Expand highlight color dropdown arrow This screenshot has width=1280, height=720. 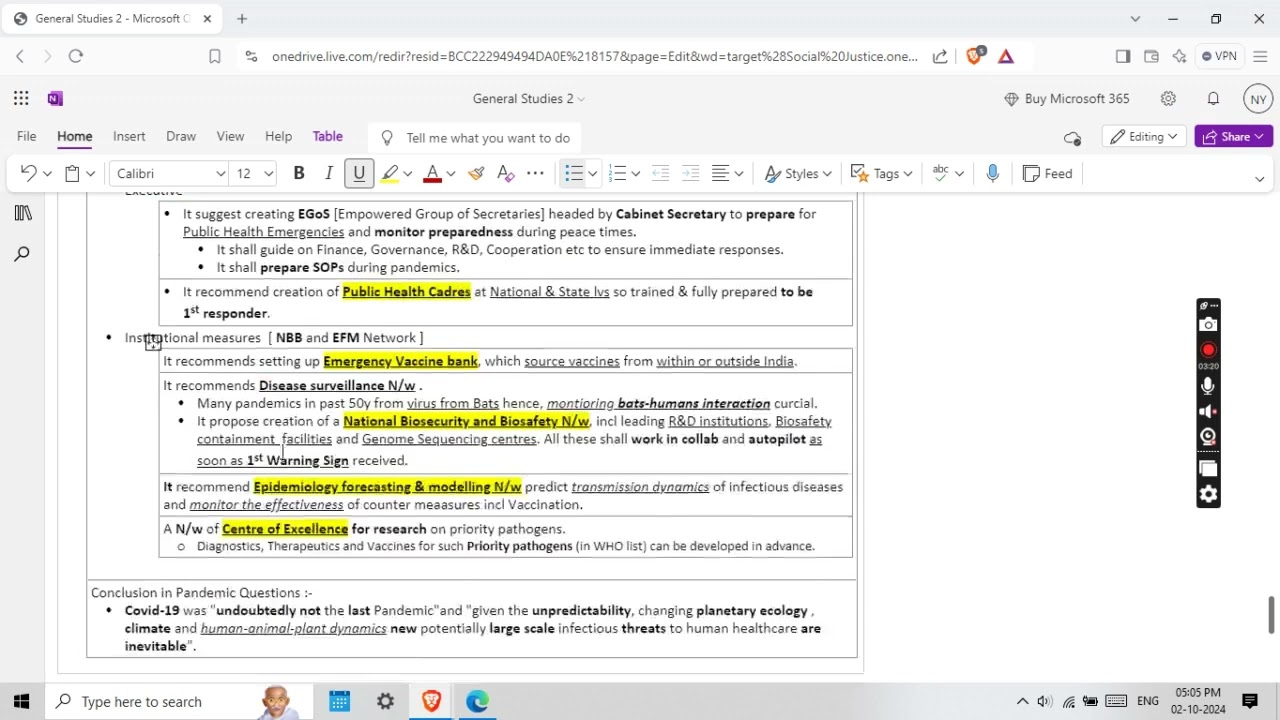408,174
